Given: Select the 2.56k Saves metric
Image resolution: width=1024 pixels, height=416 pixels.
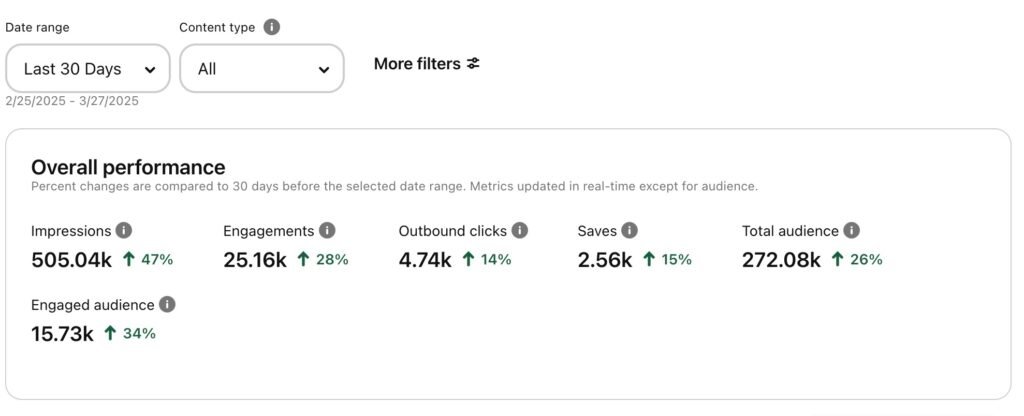Looking at the screenshot, I should tap(605, 260).
